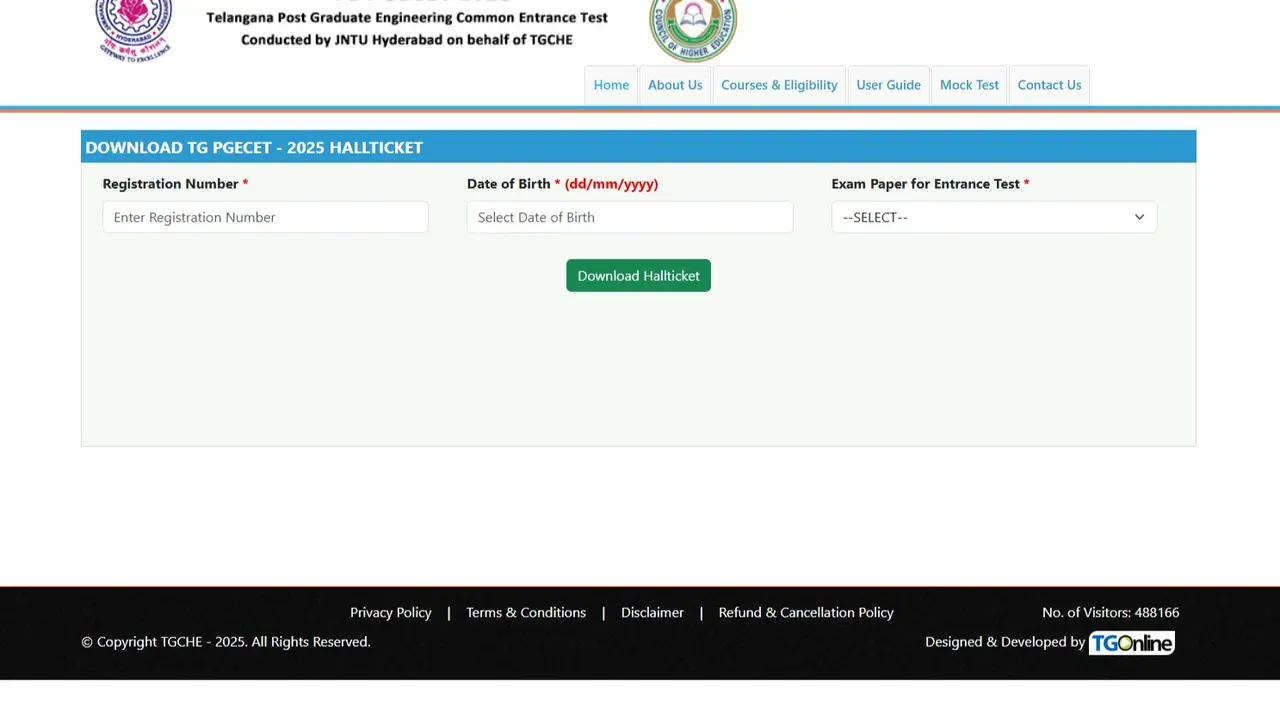Open the Disclaimer page

point(652,612)
